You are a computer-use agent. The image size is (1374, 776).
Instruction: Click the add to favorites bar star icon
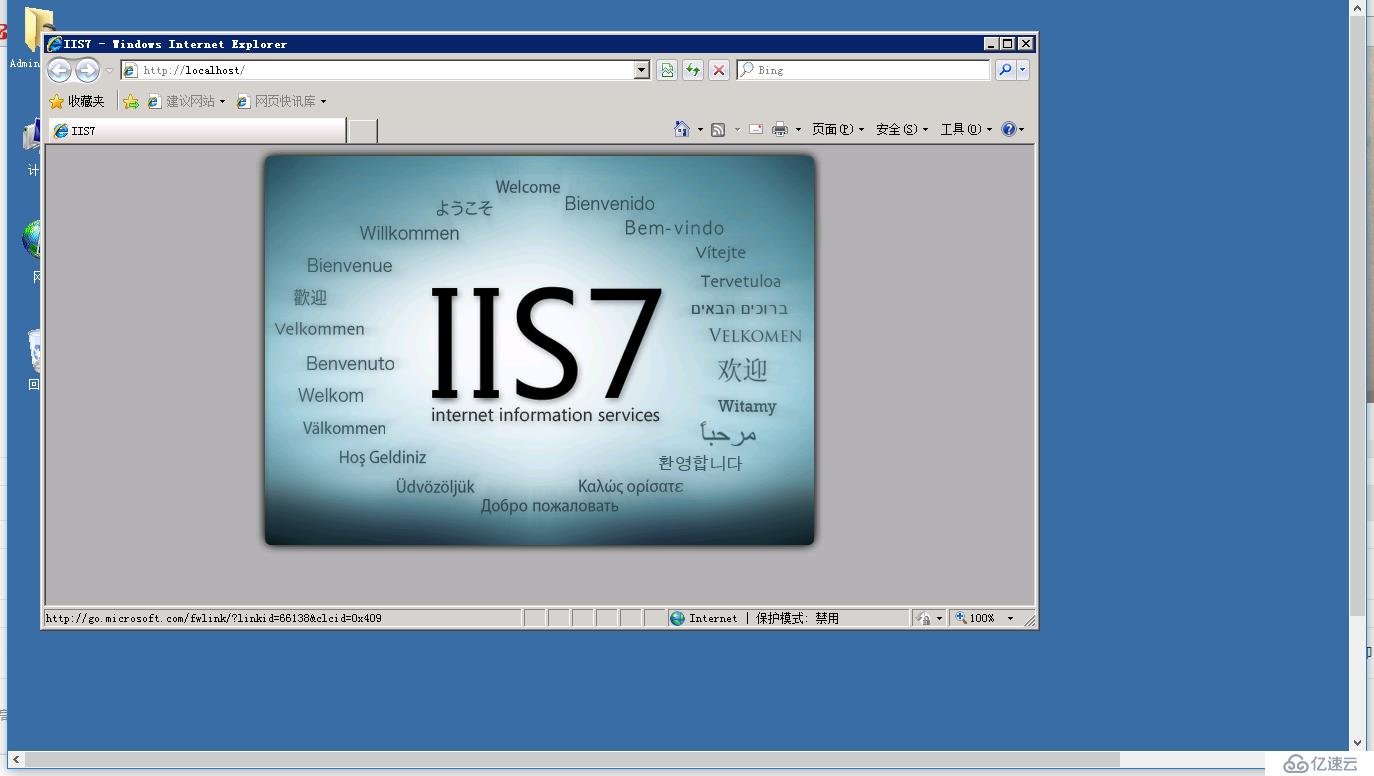[x=130, y=101]
